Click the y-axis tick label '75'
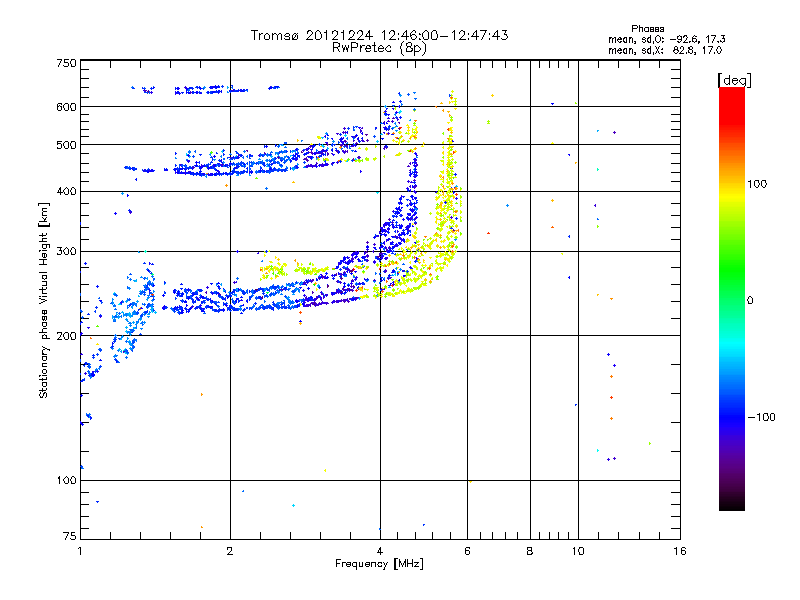The height and width of the screenshot is (600, 800). [x=70, y=536]
